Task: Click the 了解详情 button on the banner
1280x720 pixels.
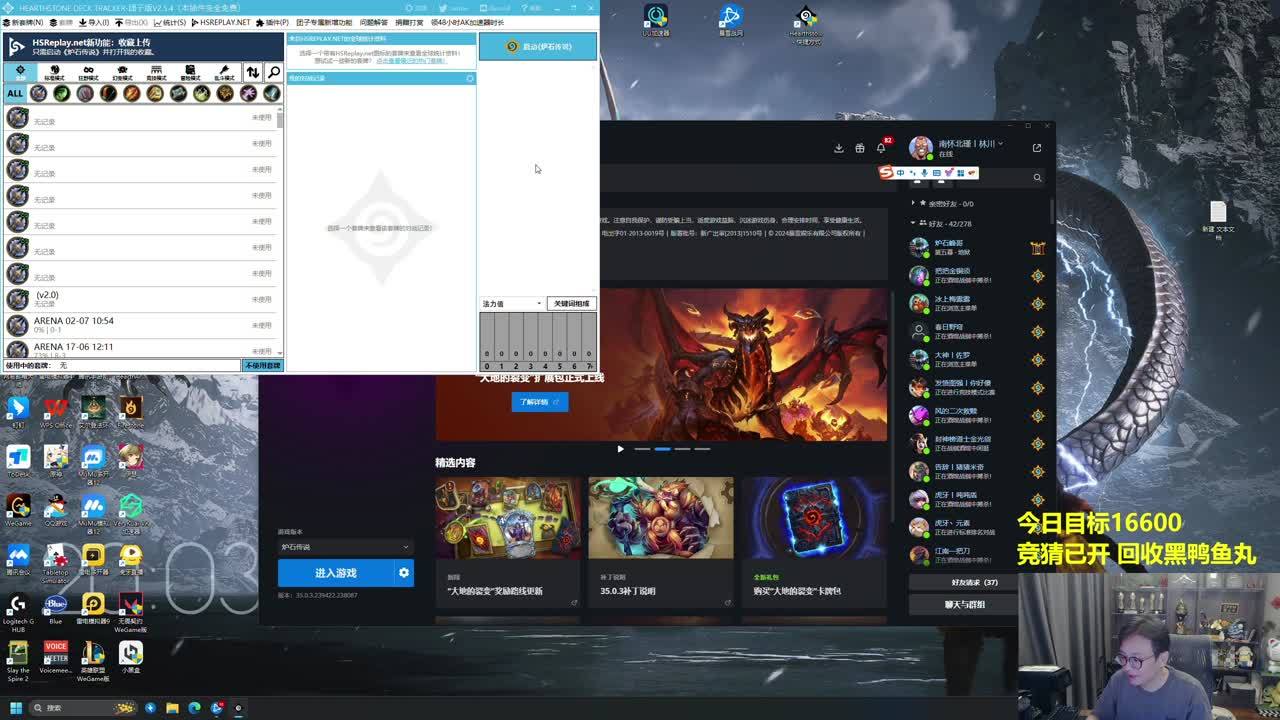Action: (539, 402)
